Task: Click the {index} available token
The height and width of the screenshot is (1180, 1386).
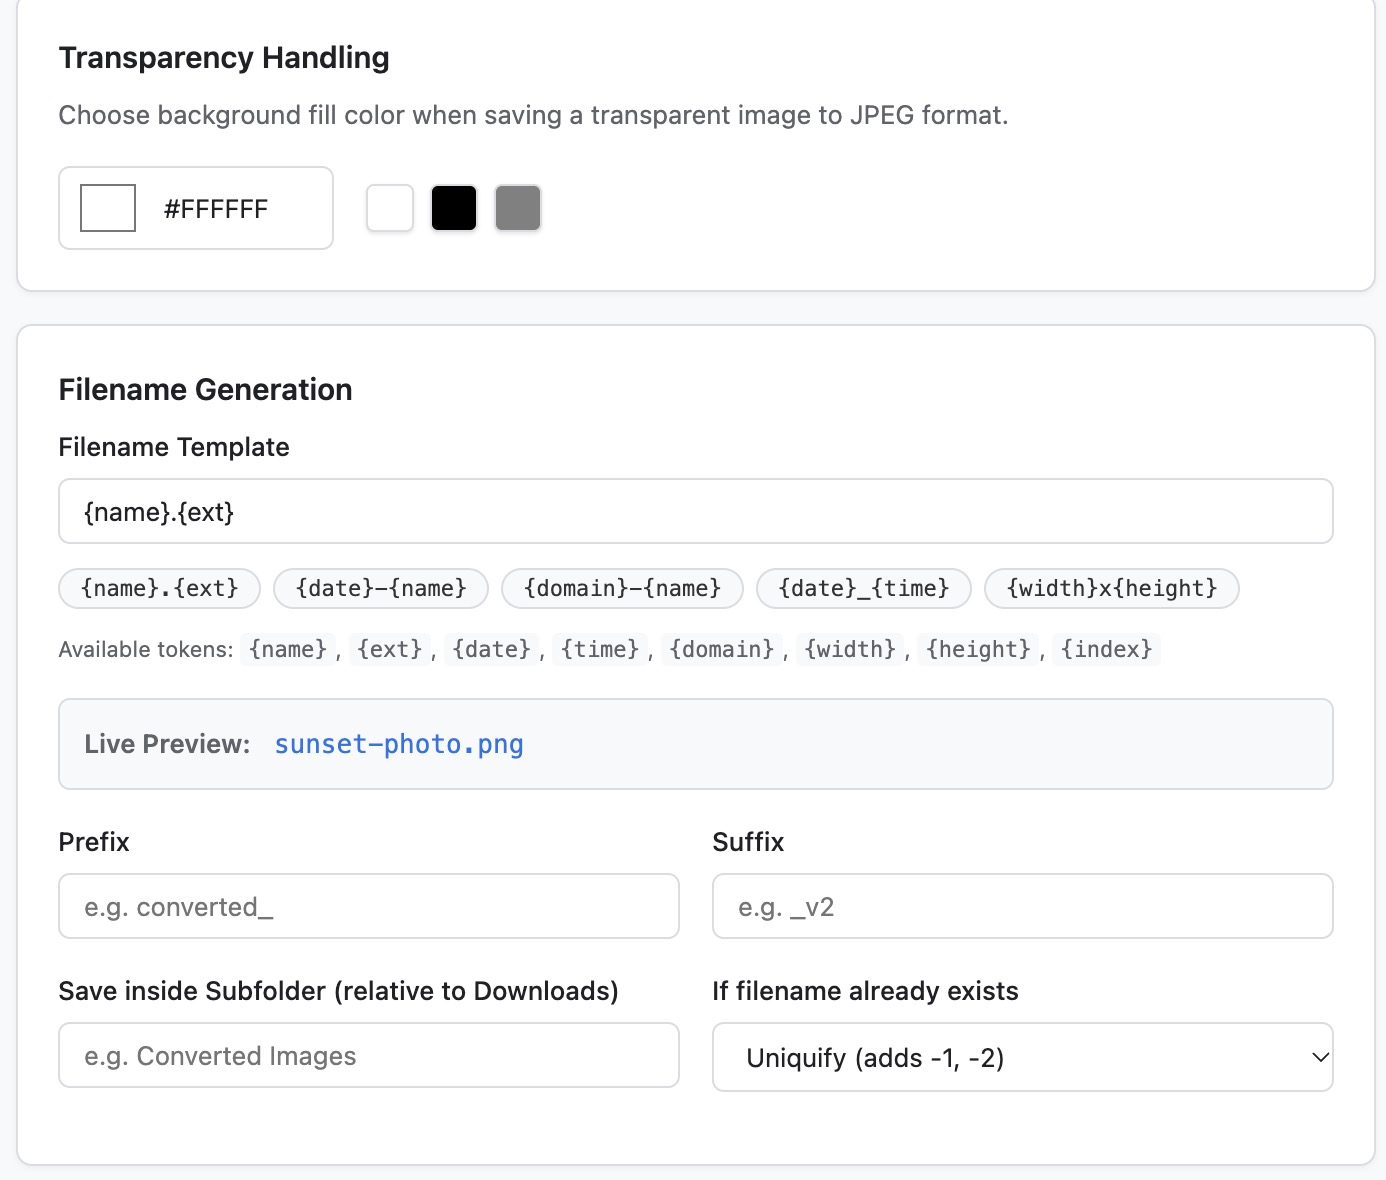Action: pos(1106,649)
